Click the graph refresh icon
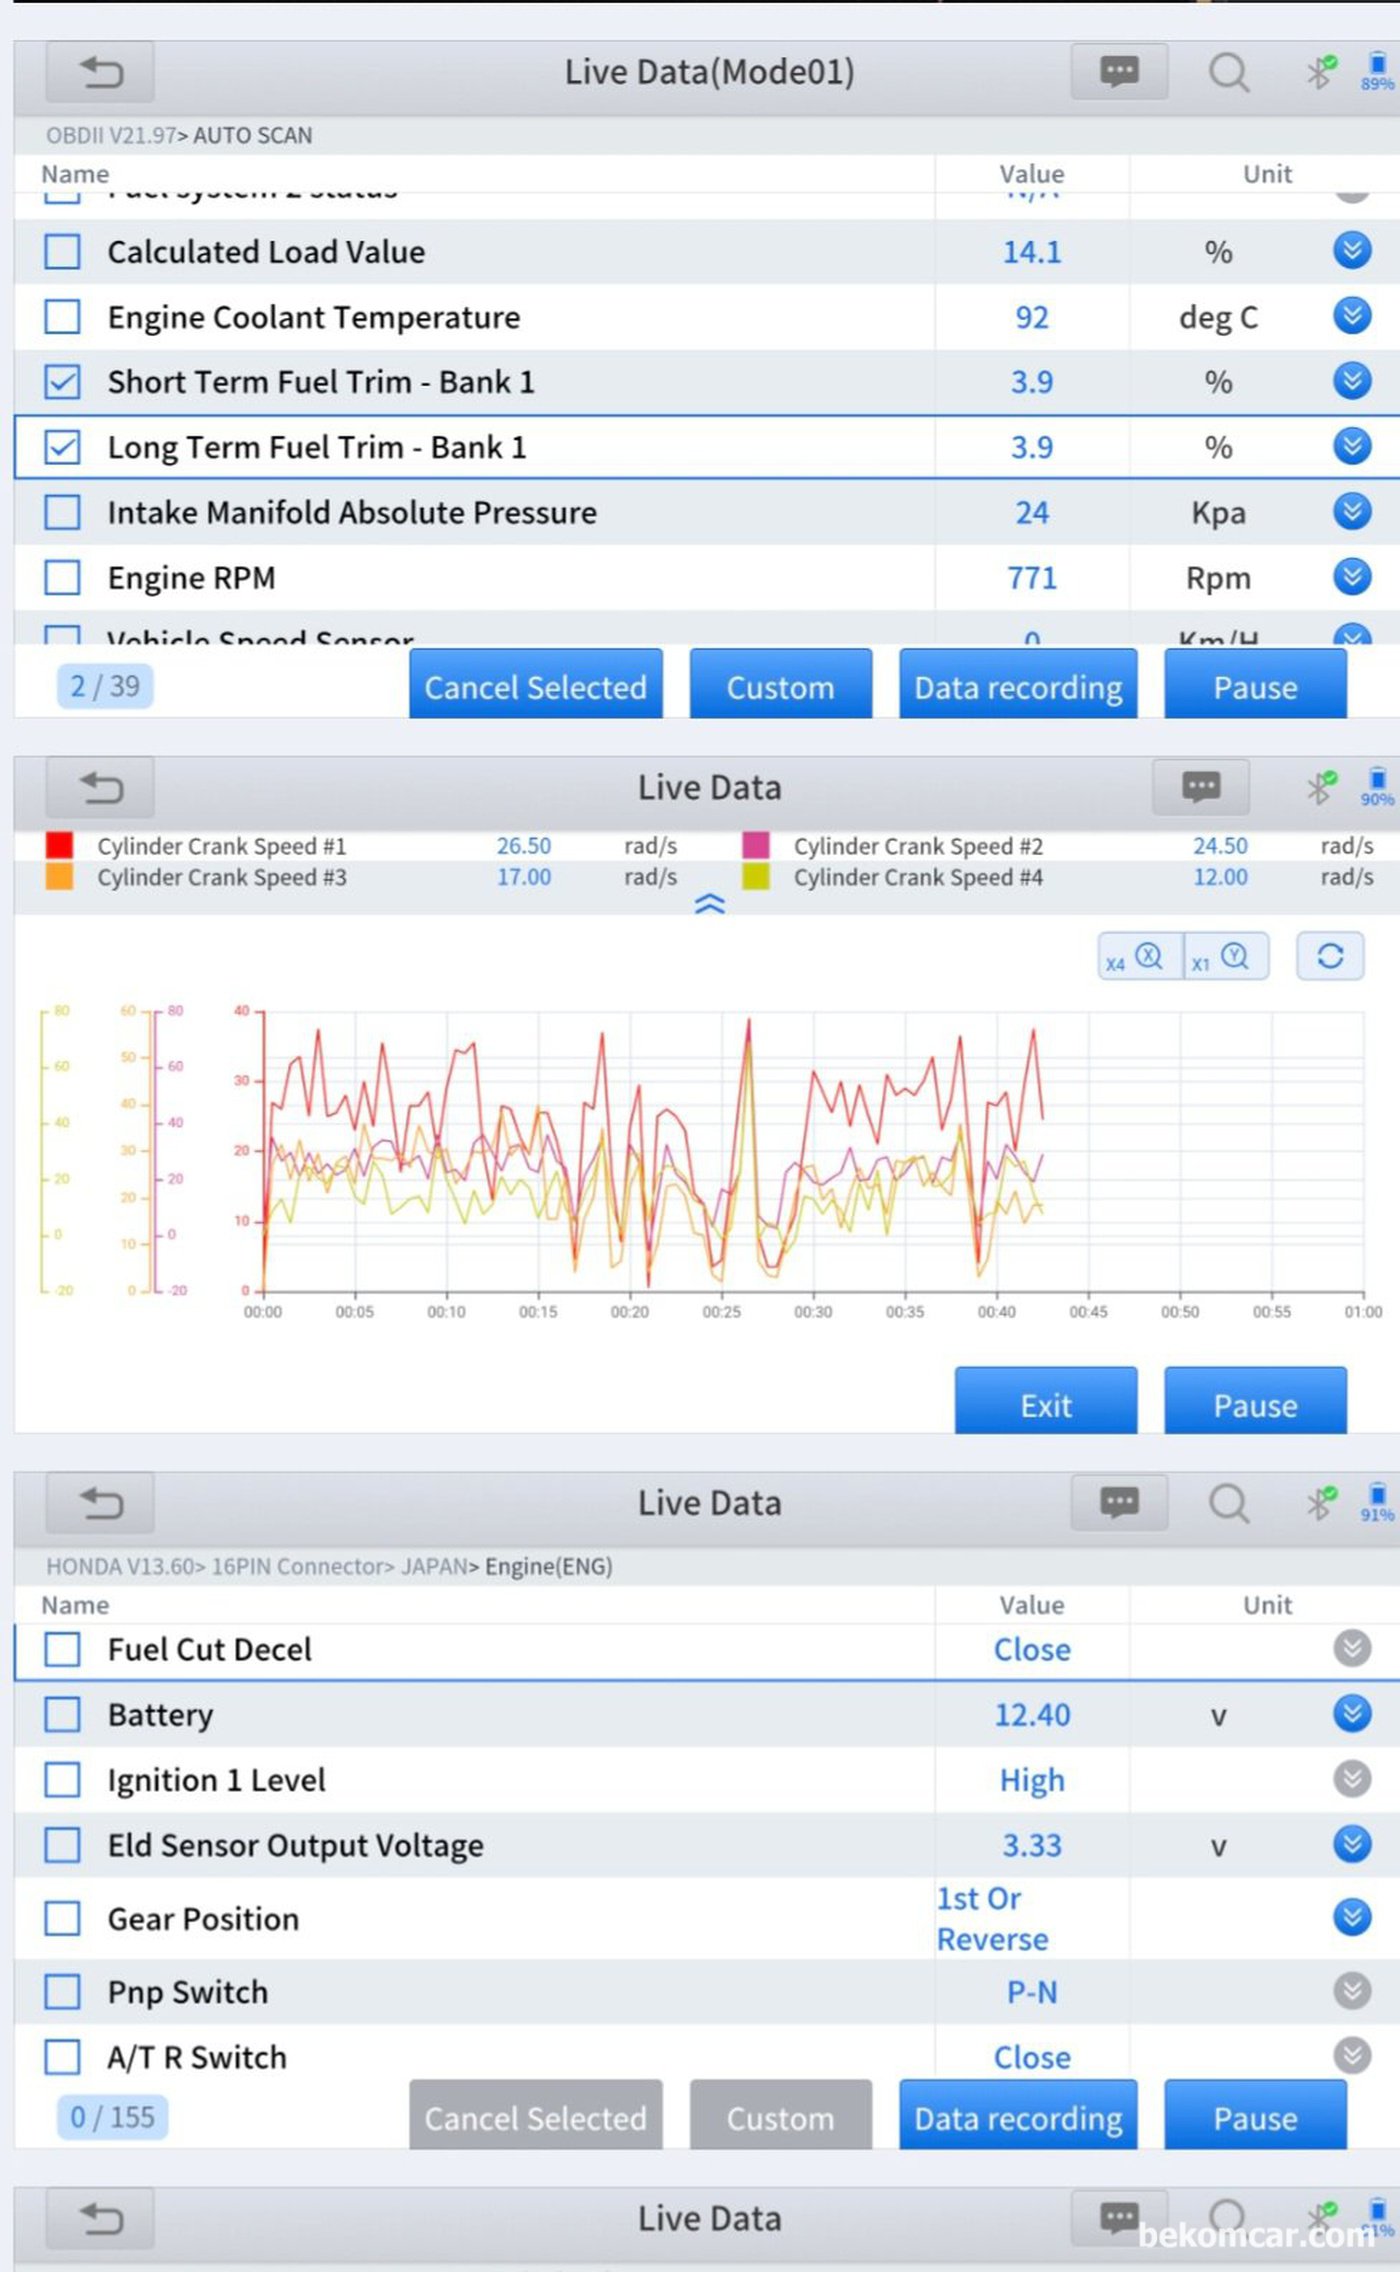This screenshot has width=1400, height=2272. tap(1329, 957)
